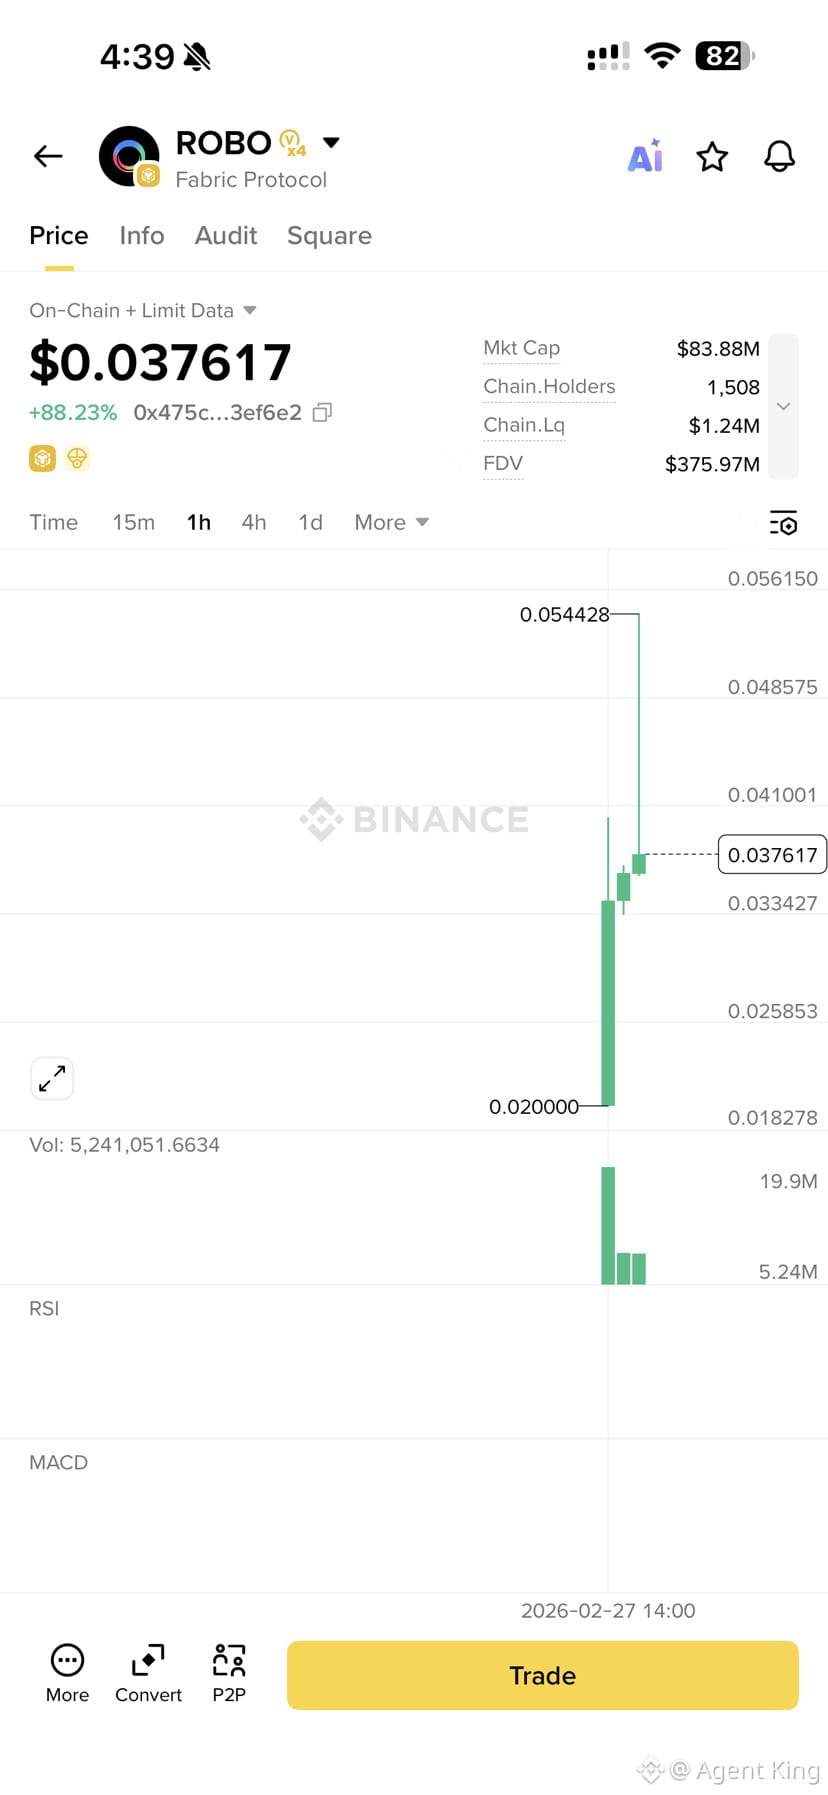Viewport: 828px width, 1795px height.
Task: Select the 4h timeframe
Action: pyautogui.click(x=254, y=522)
